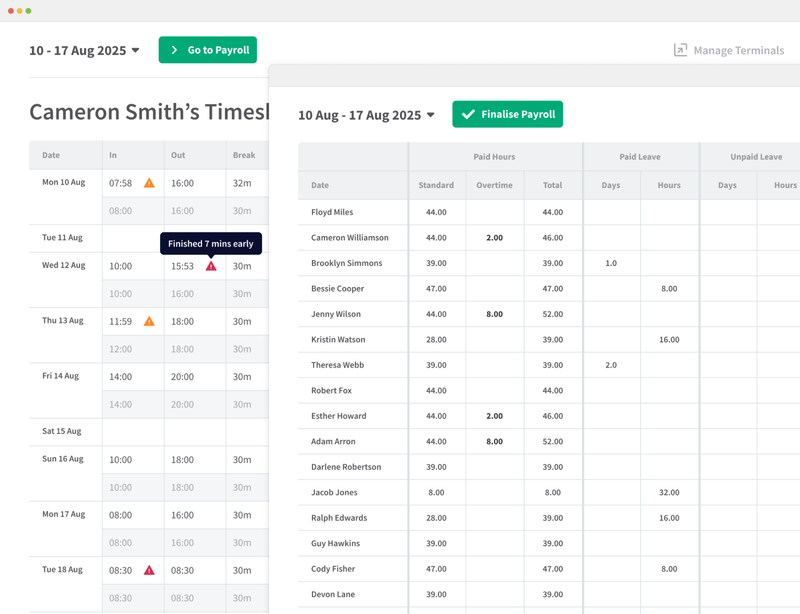Click the checkmark icon inside Finalise Payroll
This screenshot has width=800, height=614.
tap(471, 115)
